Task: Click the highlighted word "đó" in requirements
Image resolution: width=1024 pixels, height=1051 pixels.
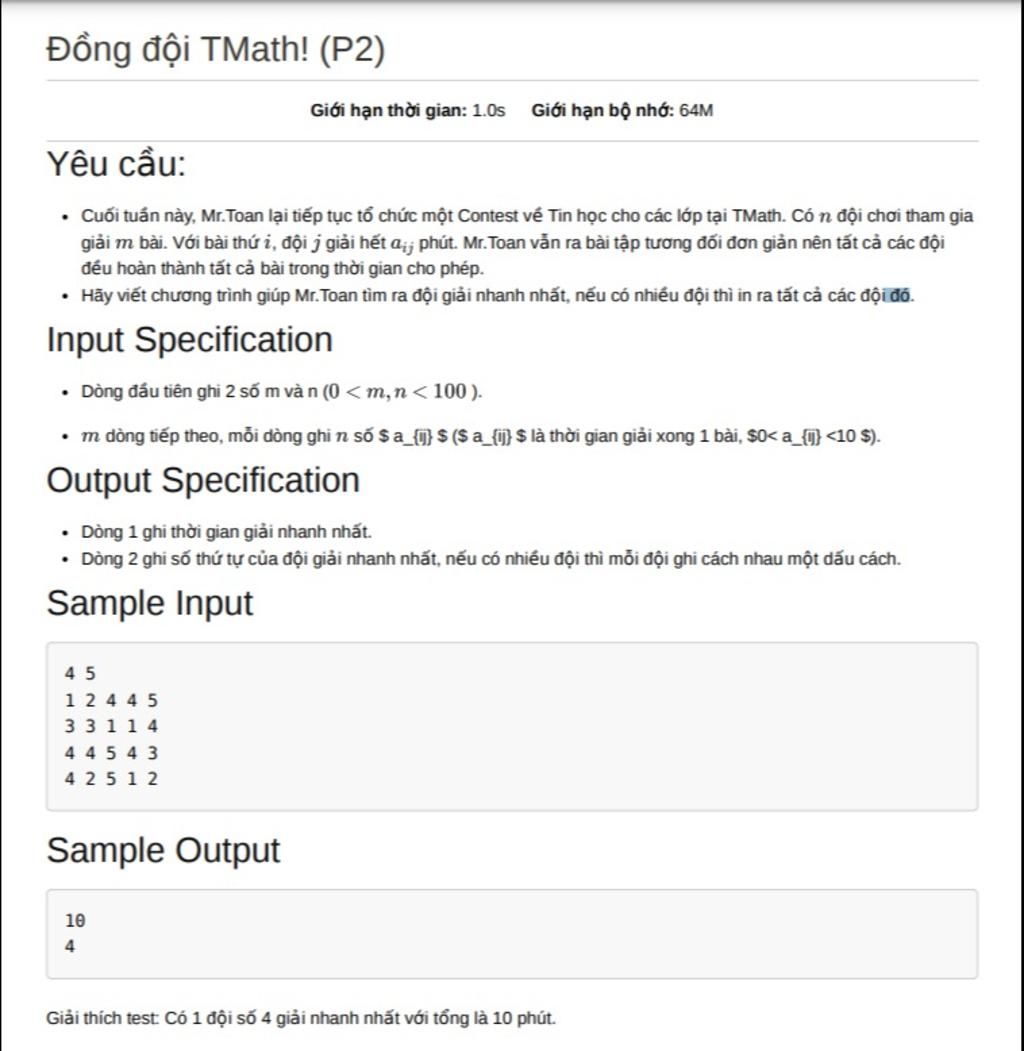Action: click(900, 295)
